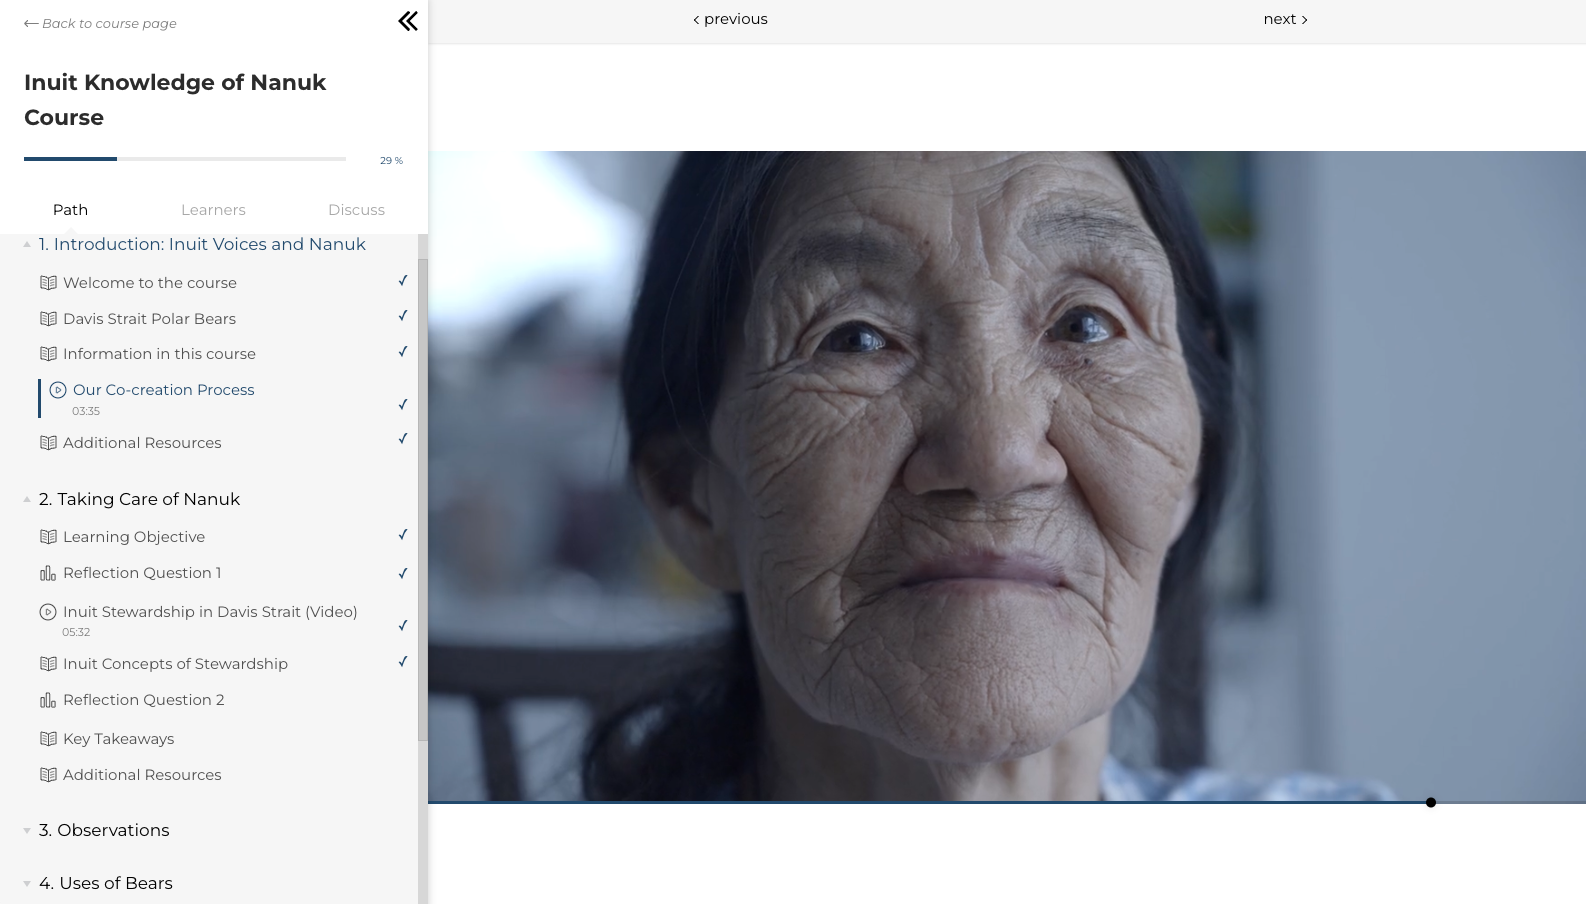Image resolution: width=1586 pixels, height=904 pixels.
Task: Click completion checkmark for first Additional Resources
Action: tap(403, 438)
